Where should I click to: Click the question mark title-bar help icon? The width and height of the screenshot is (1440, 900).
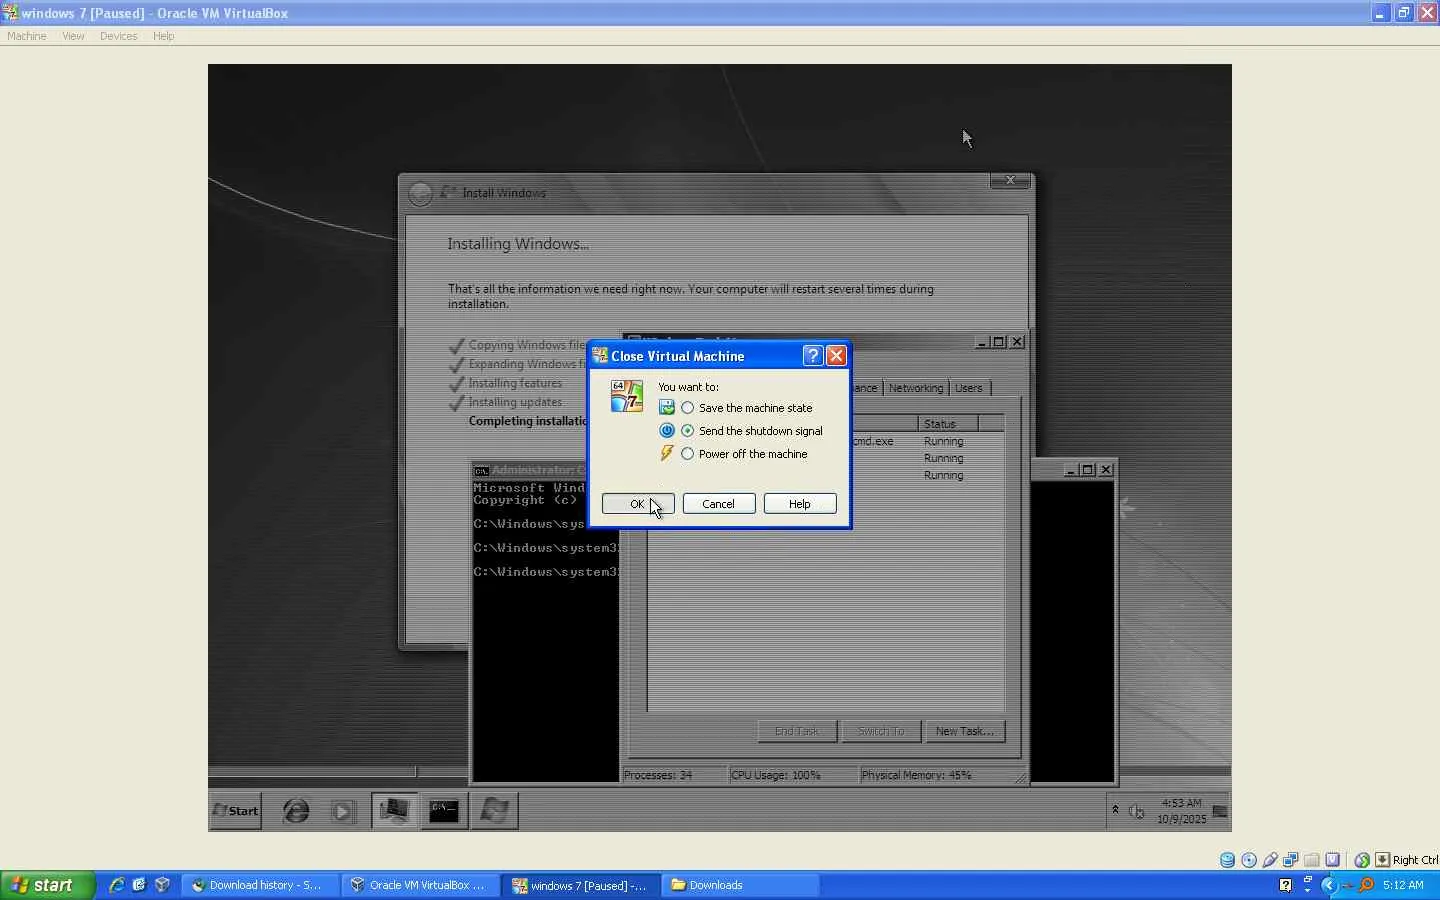pos(813,356)
